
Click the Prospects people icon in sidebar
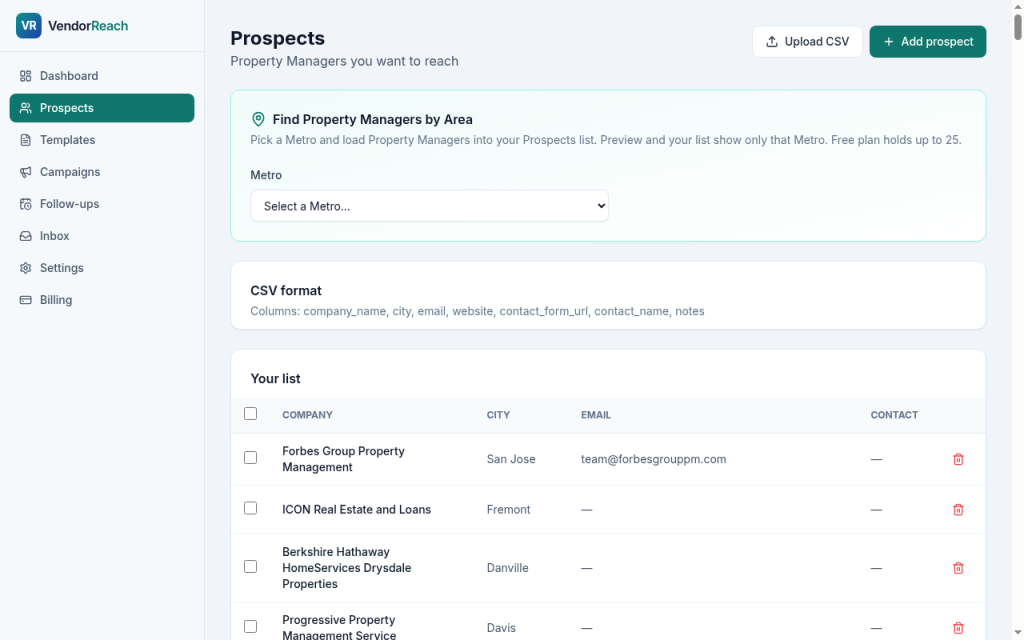point(25,108)
